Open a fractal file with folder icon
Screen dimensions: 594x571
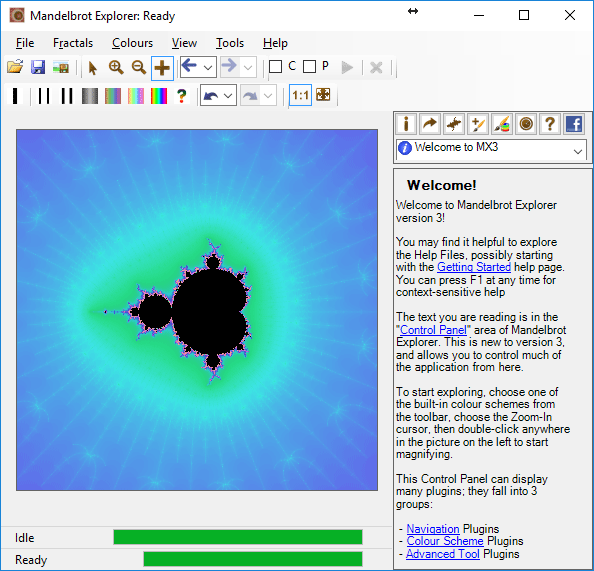15,67
